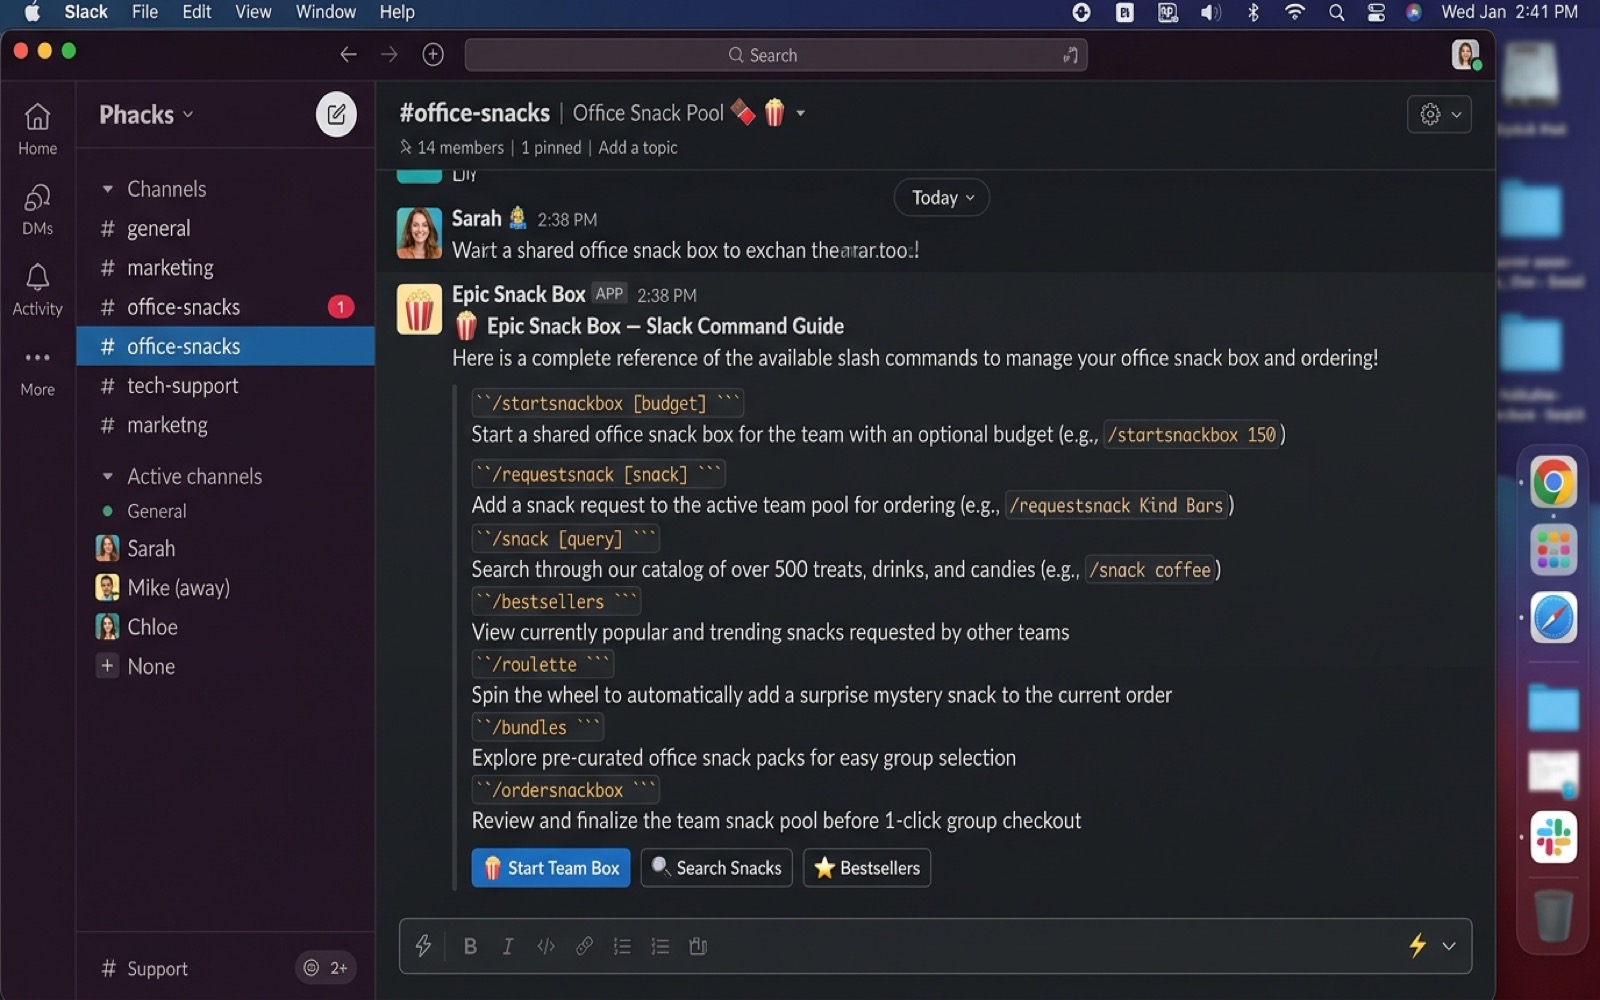
Task: Select the tech-support channel
Action: 226,386
